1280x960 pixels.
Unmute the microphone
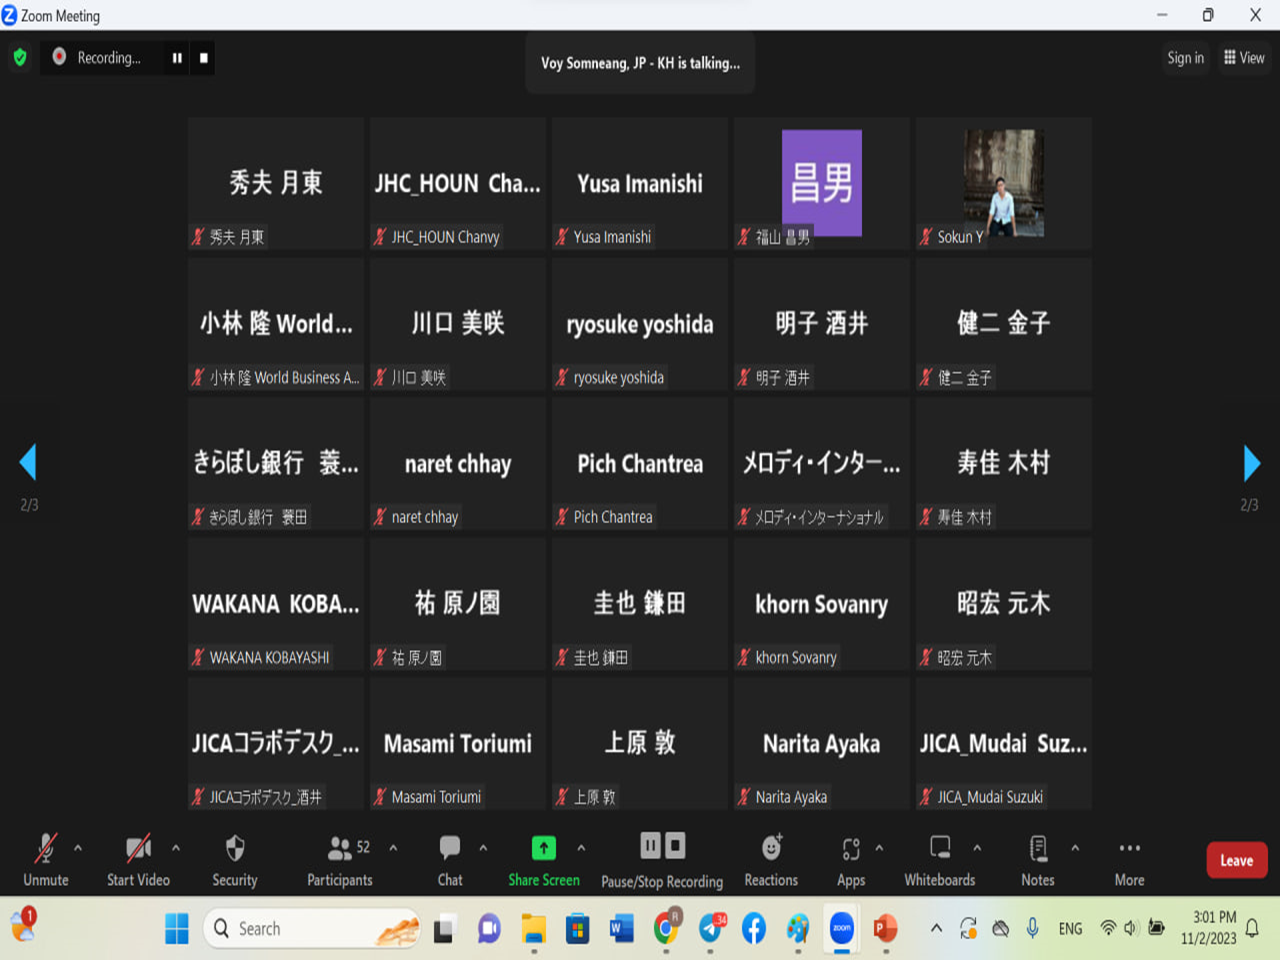(46, 860)
